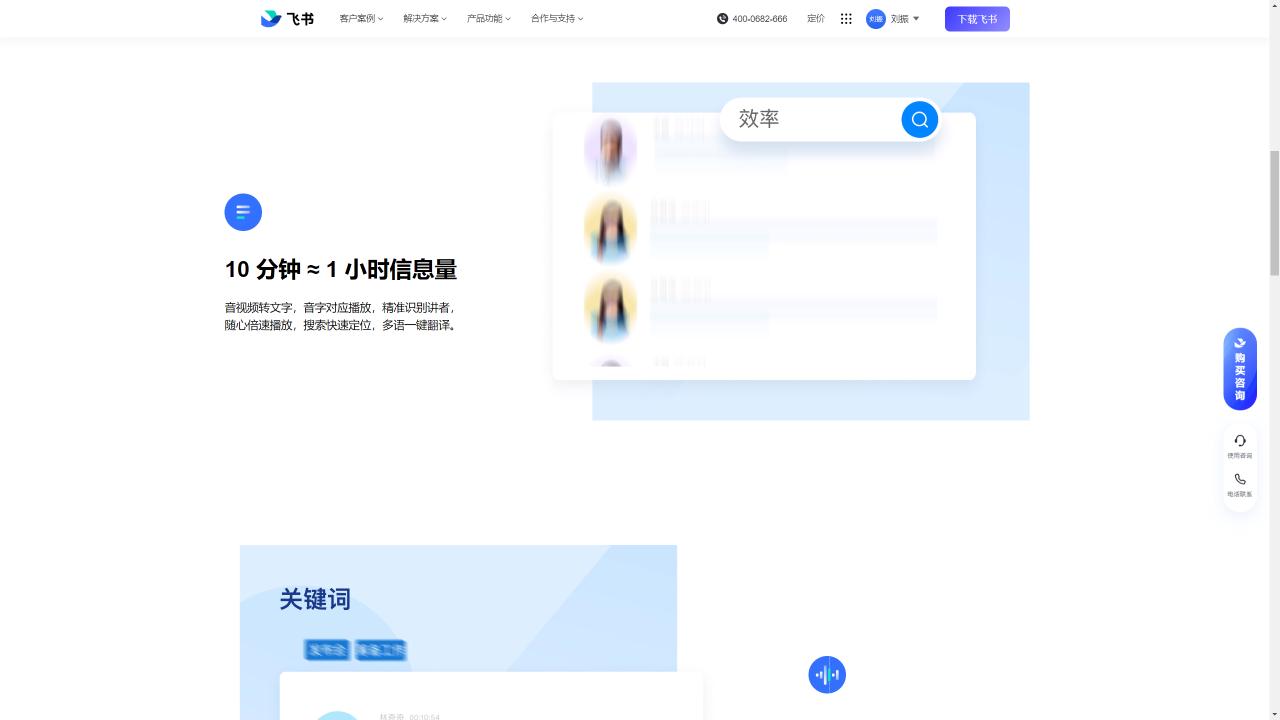The width and height of the screenshot is (1280, 720).
Task: Click the first blurred keyword tag
Action: [x=327, y=650]
